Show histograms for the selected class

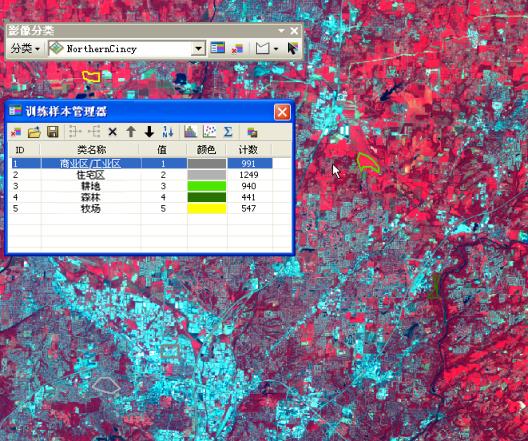click(x=190, y=132)
